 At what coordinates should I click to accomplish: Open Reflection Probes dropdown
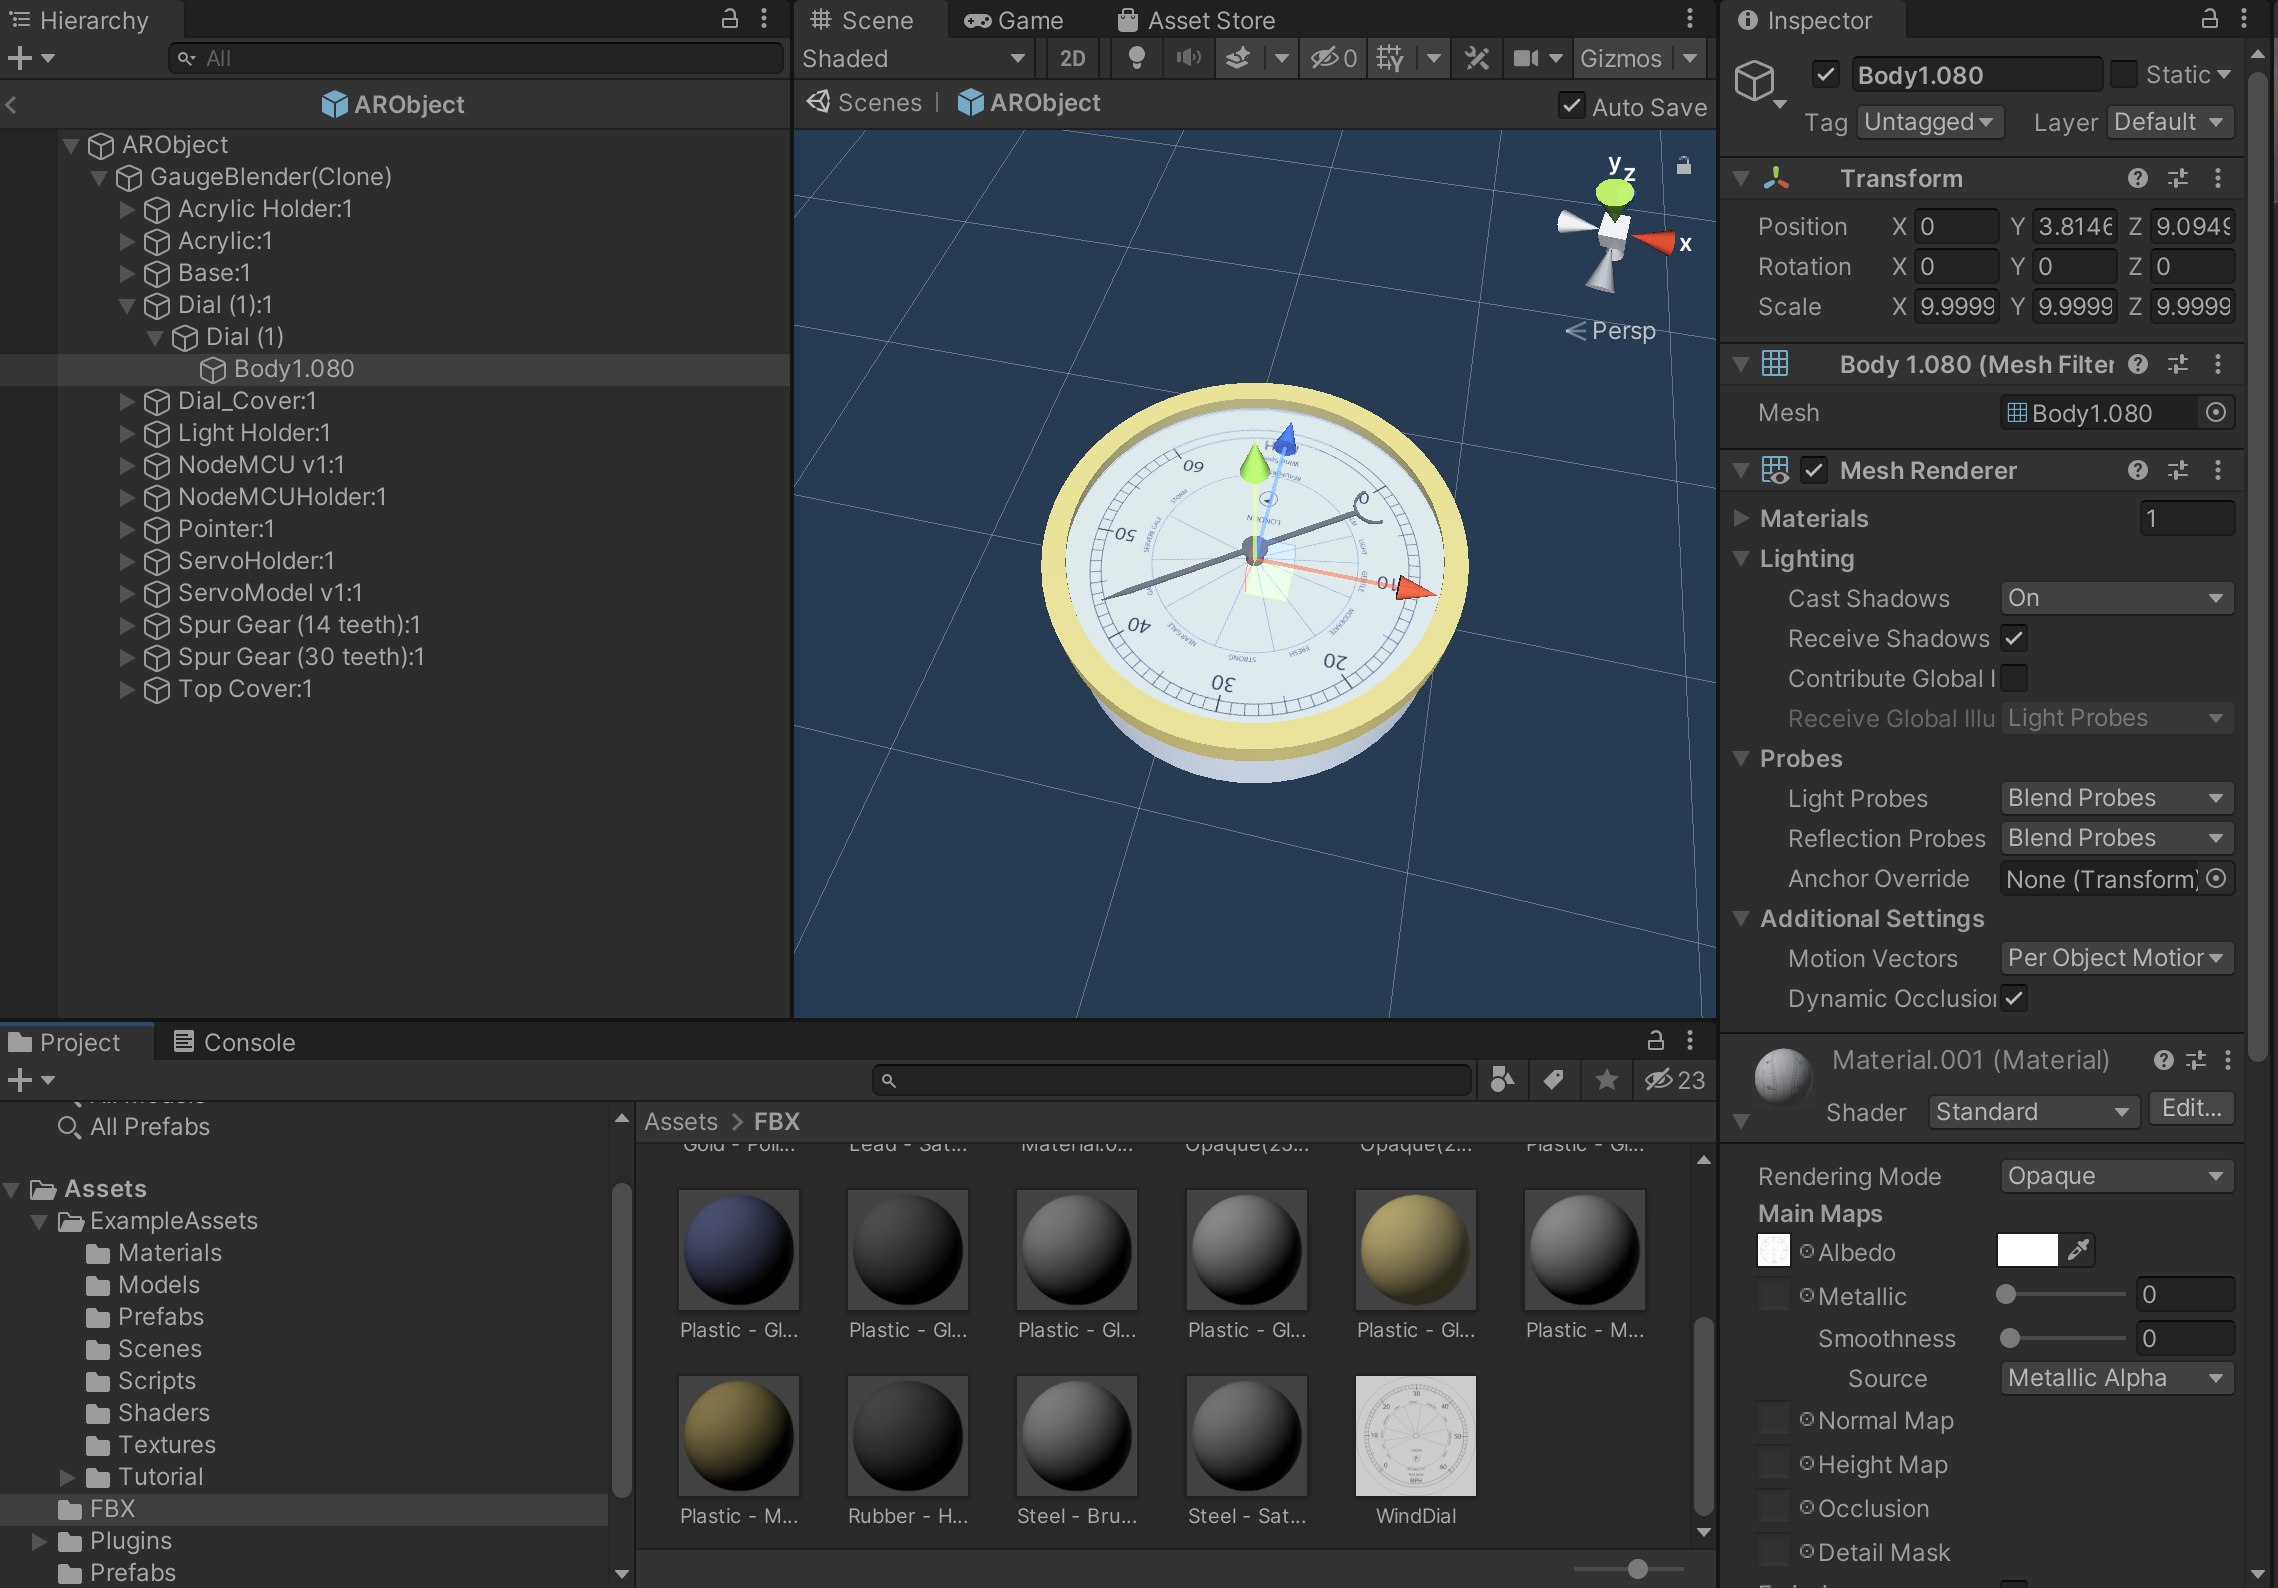2117,838
